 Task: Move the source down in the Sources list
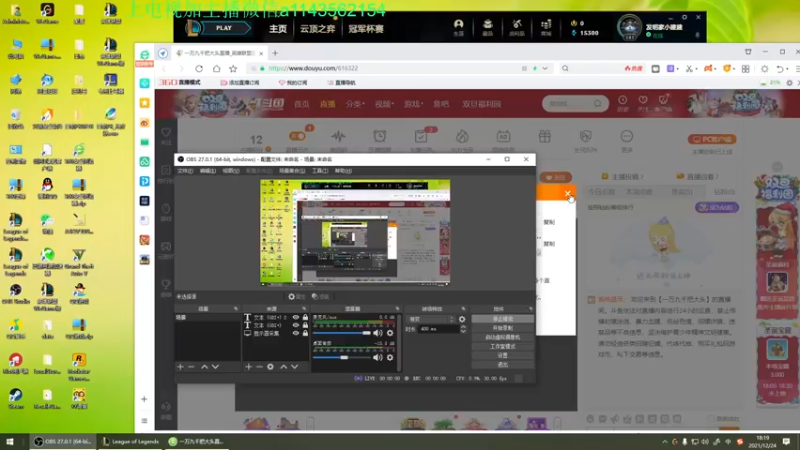click(294, 366)
